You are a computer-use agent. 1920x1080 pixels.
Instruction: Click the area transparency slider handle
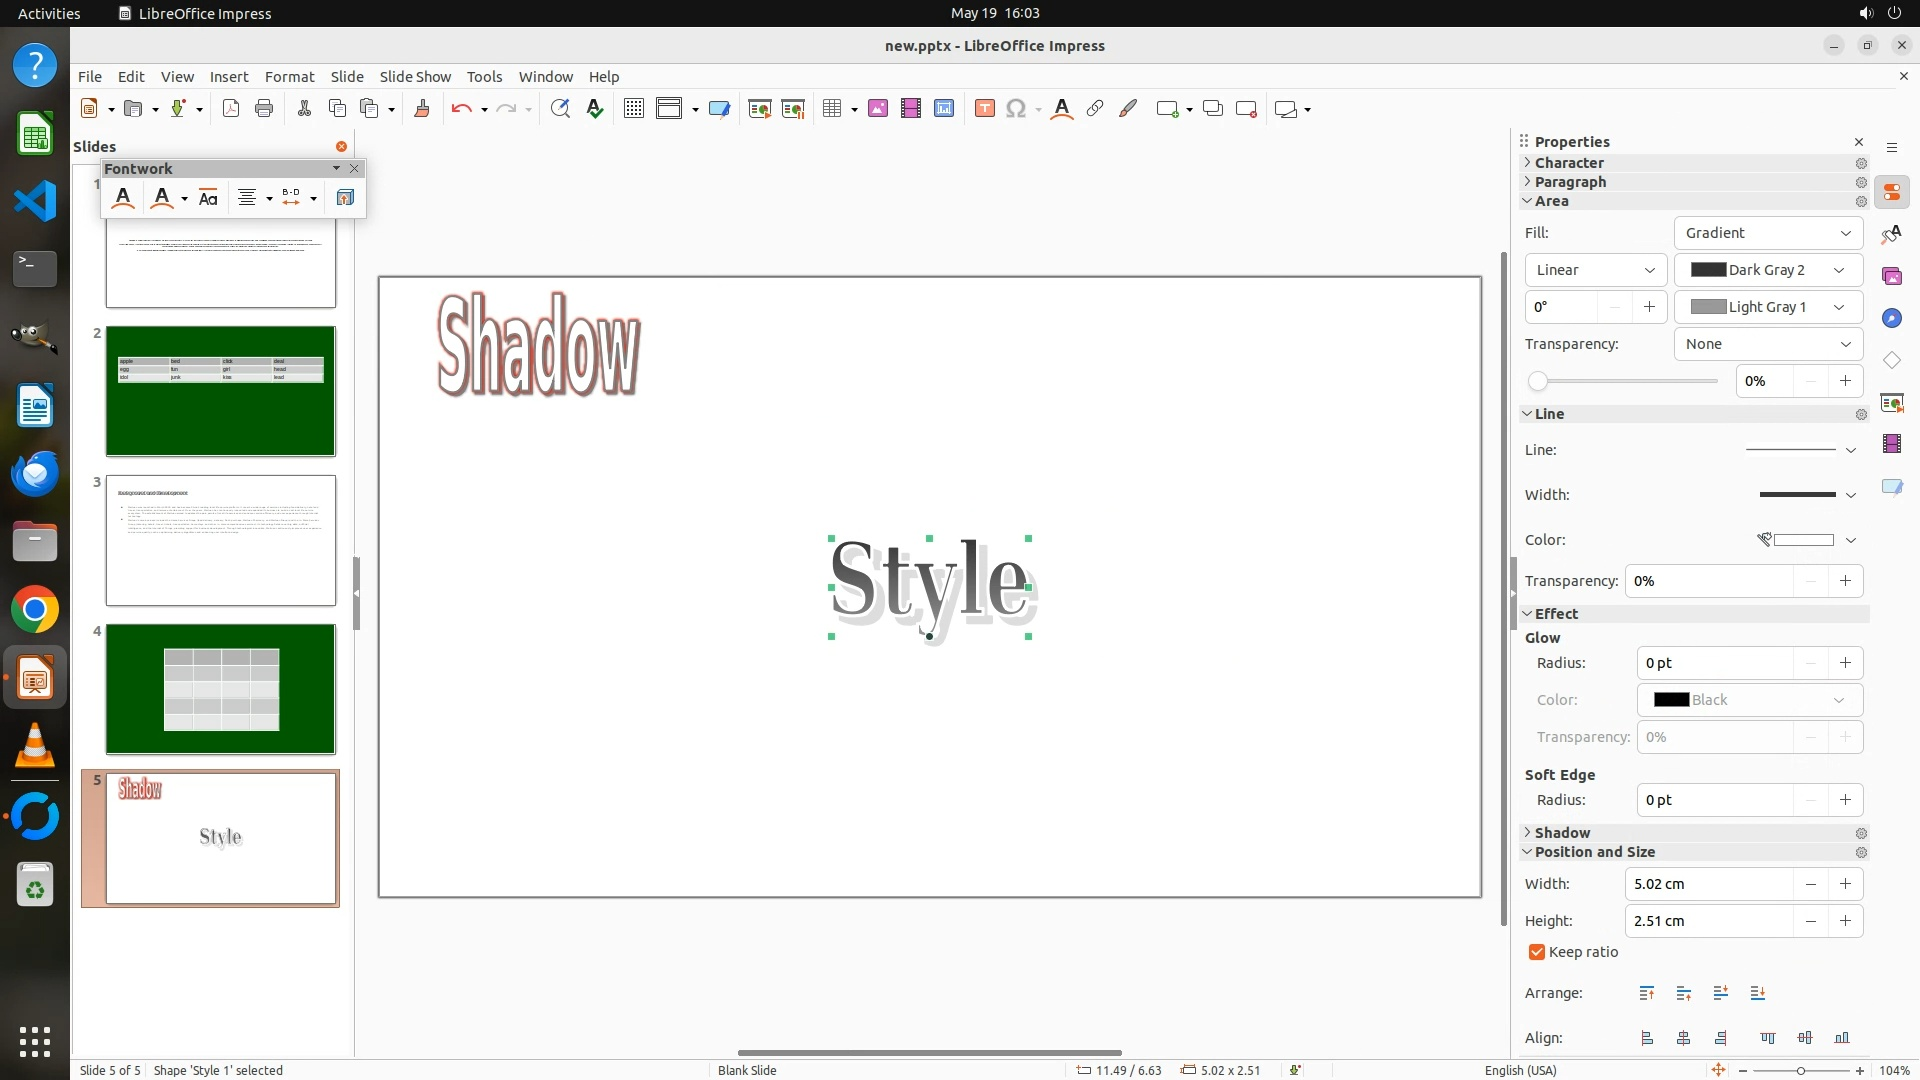coord(1538,381)
